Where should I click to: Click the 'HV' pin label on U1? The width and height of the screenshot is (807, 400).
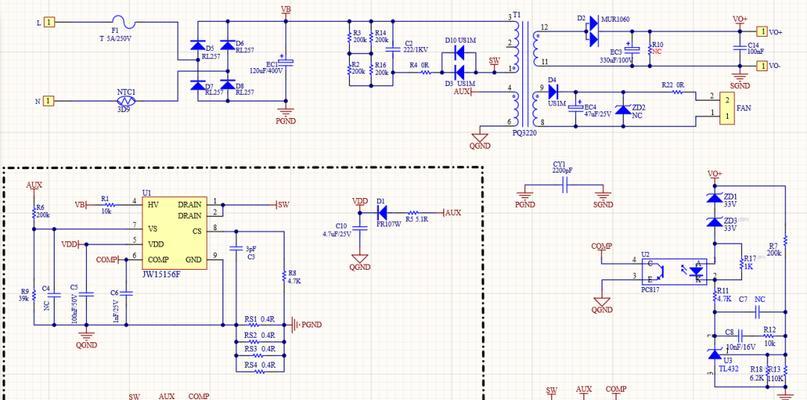[152, 205]
